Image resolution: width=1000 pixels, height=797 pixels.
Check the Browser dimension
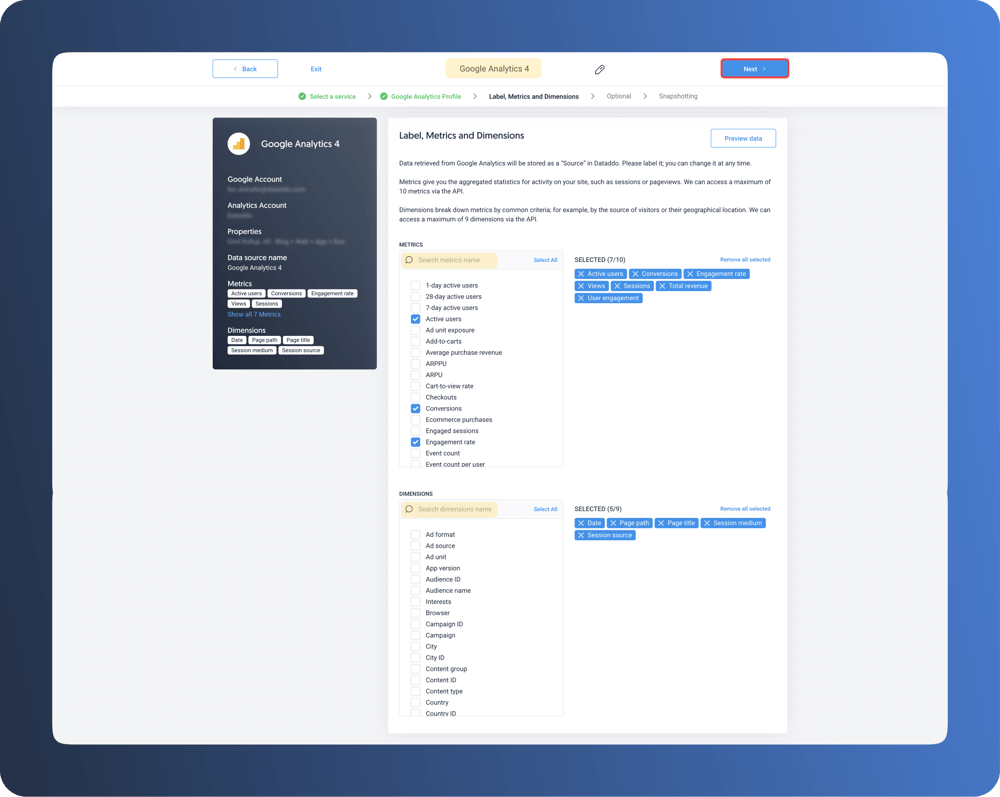(x=415, y=613)
